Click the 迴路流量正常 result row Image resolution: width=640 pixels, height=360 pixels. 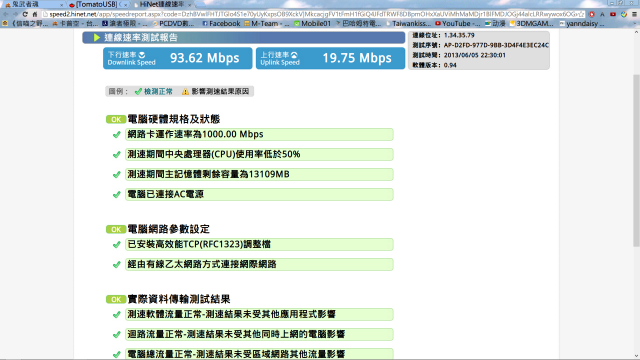tap(259, 334)
